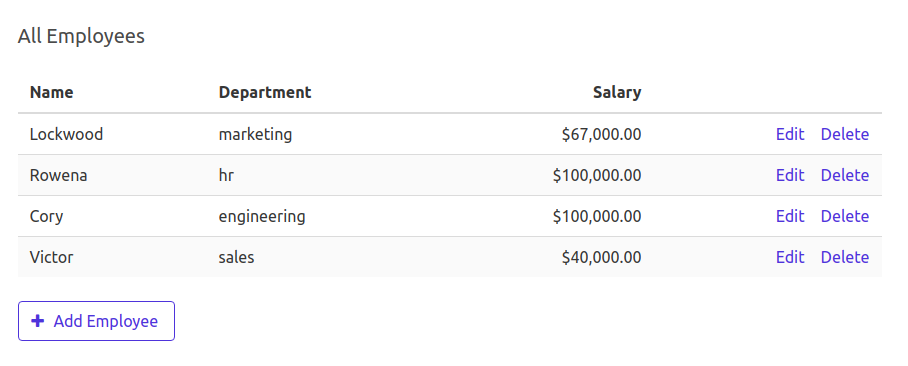Click the plus icon on Add Employee

[x=38, y=321]
